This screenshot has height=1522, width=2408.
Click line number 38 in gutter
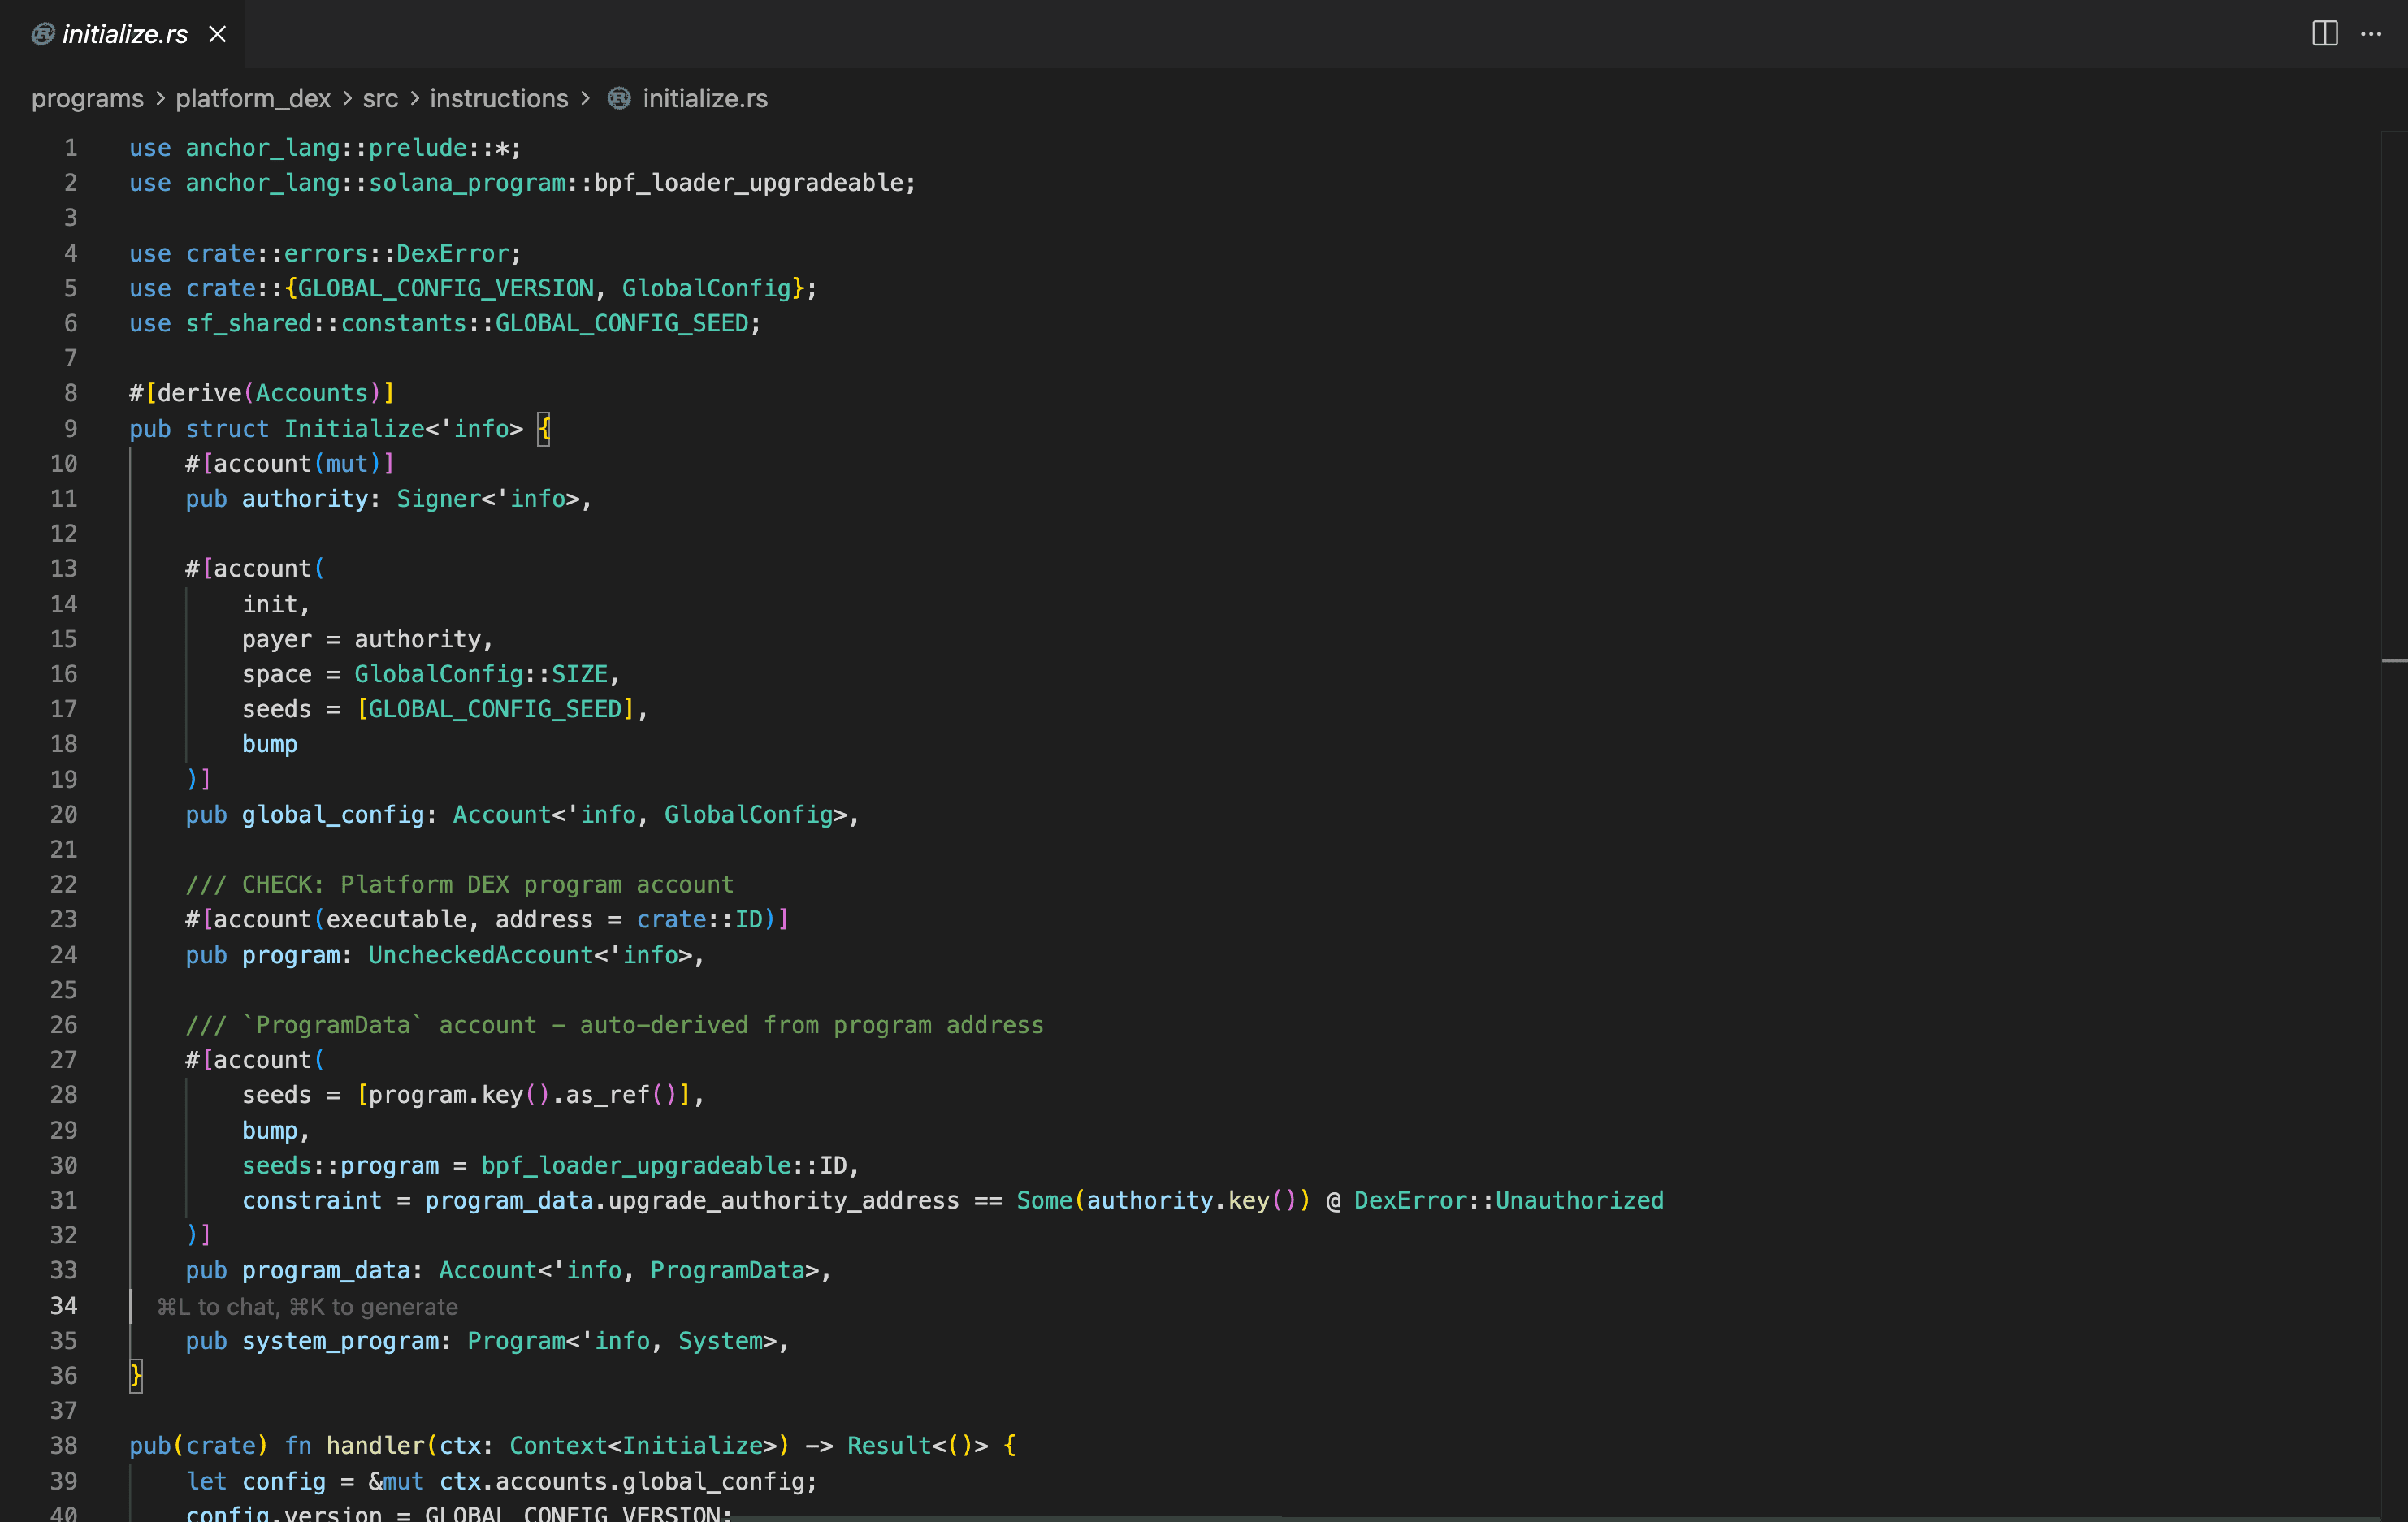pos(64,1445)
